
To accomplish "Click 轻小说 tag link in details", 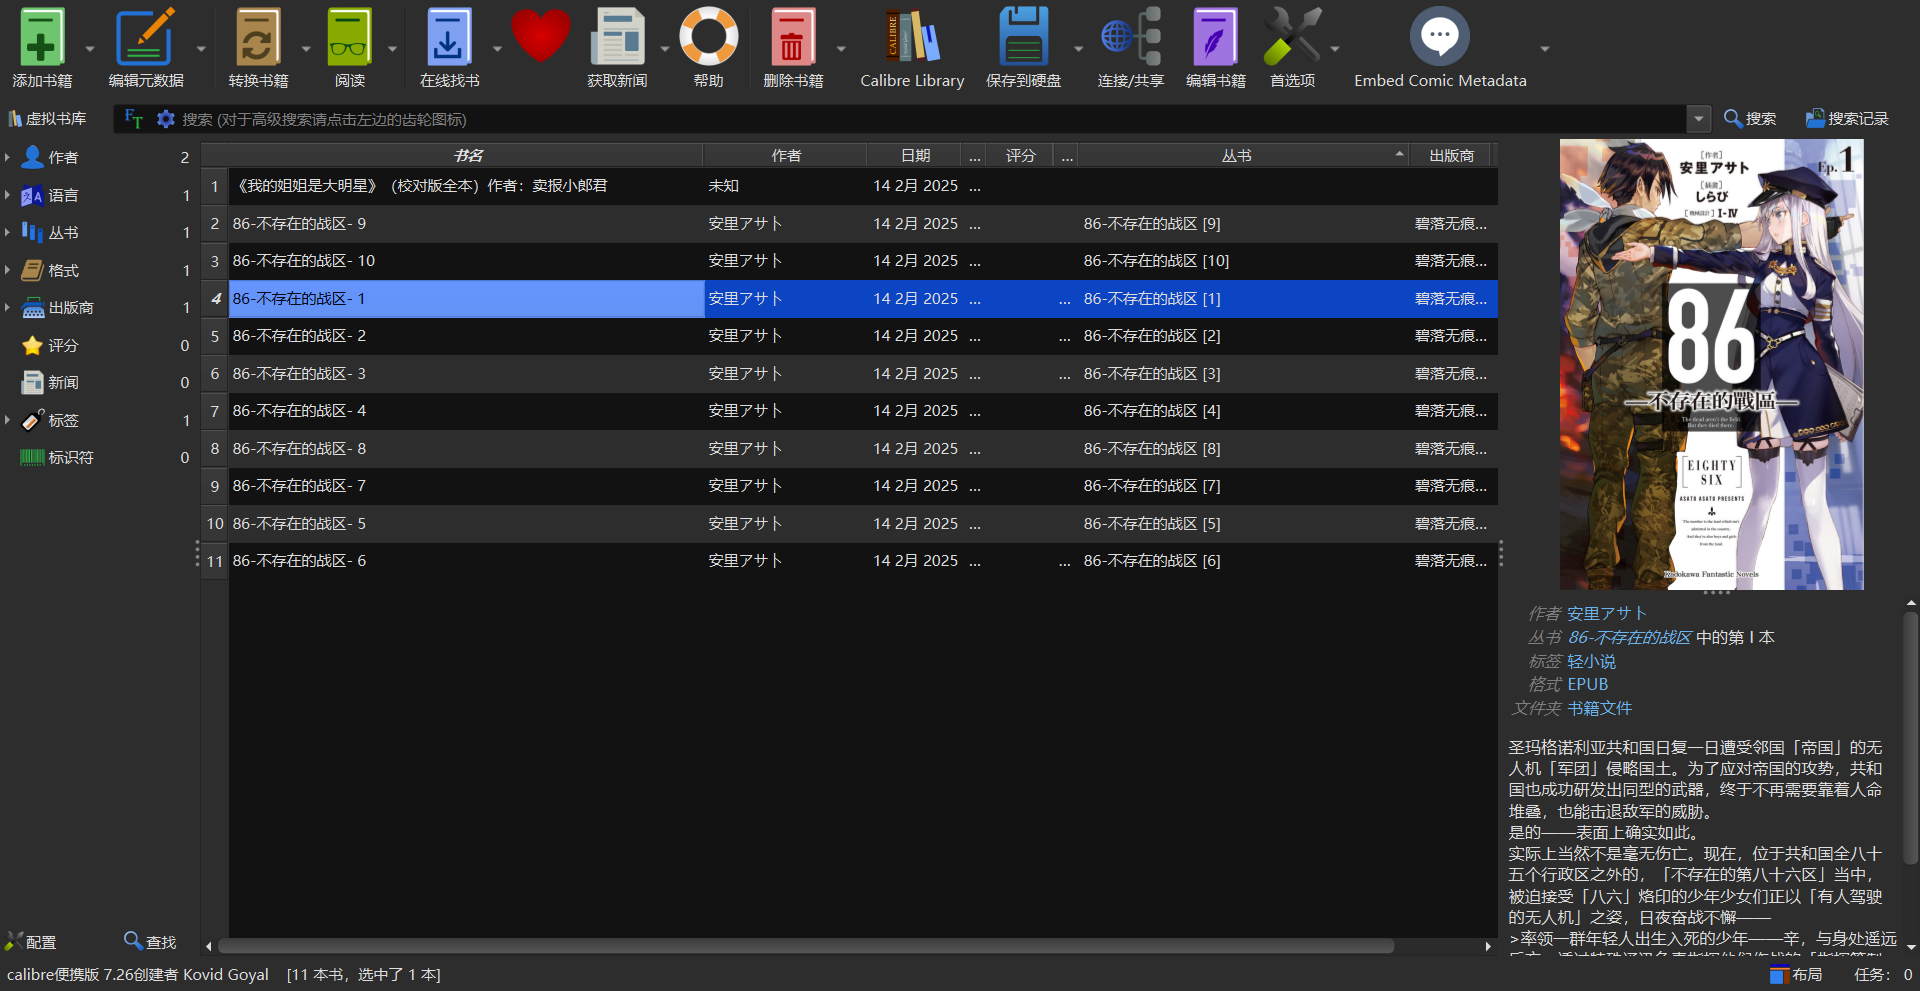I will click(1591, 661).
